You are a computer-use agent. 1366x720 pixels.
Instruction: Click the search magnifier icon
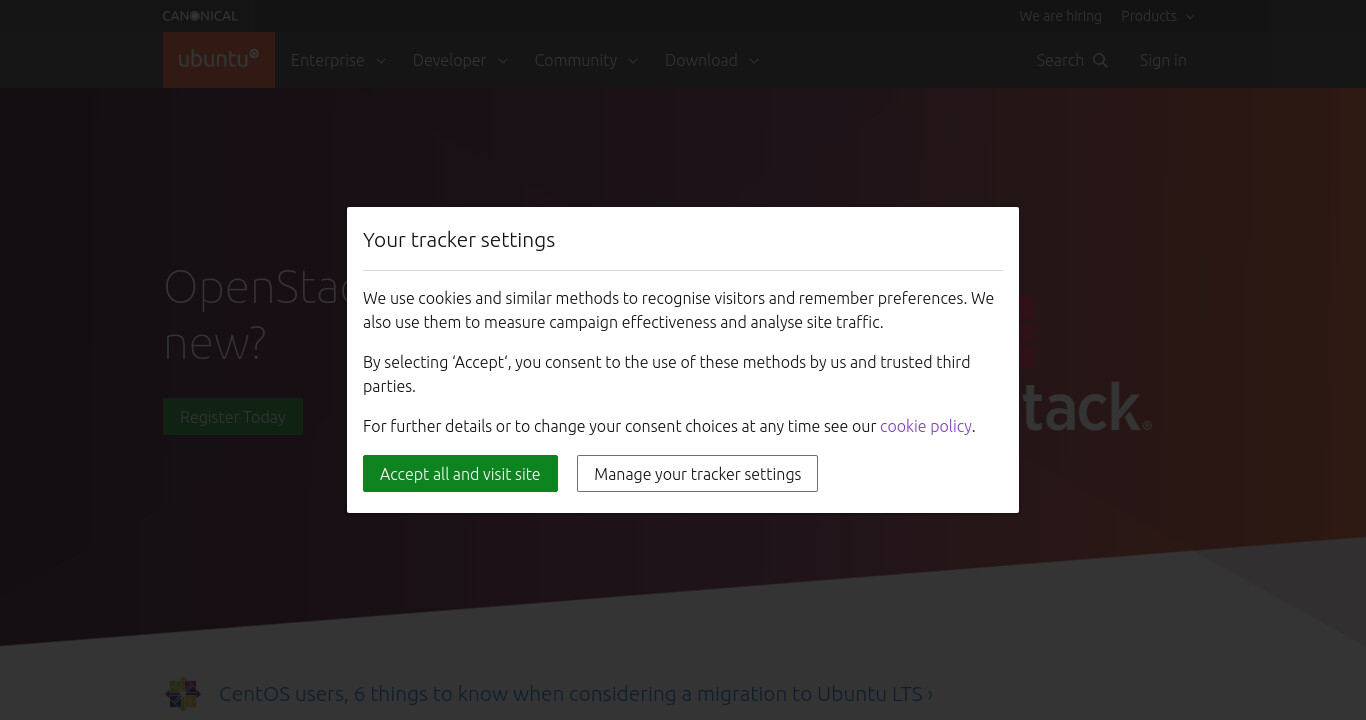[1101, 60]
